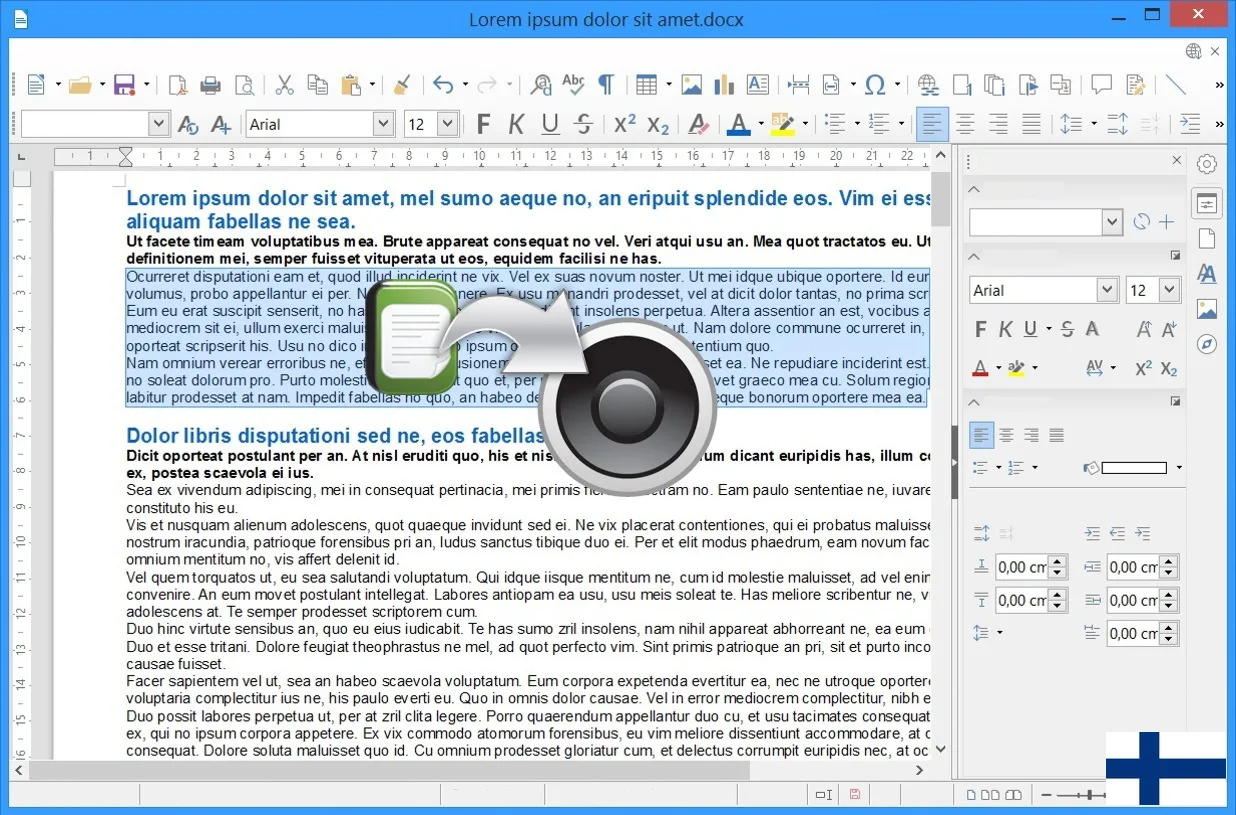Click the above paragraph spacing input field
Screen dimensions: 1236x815
[1021, 567]
